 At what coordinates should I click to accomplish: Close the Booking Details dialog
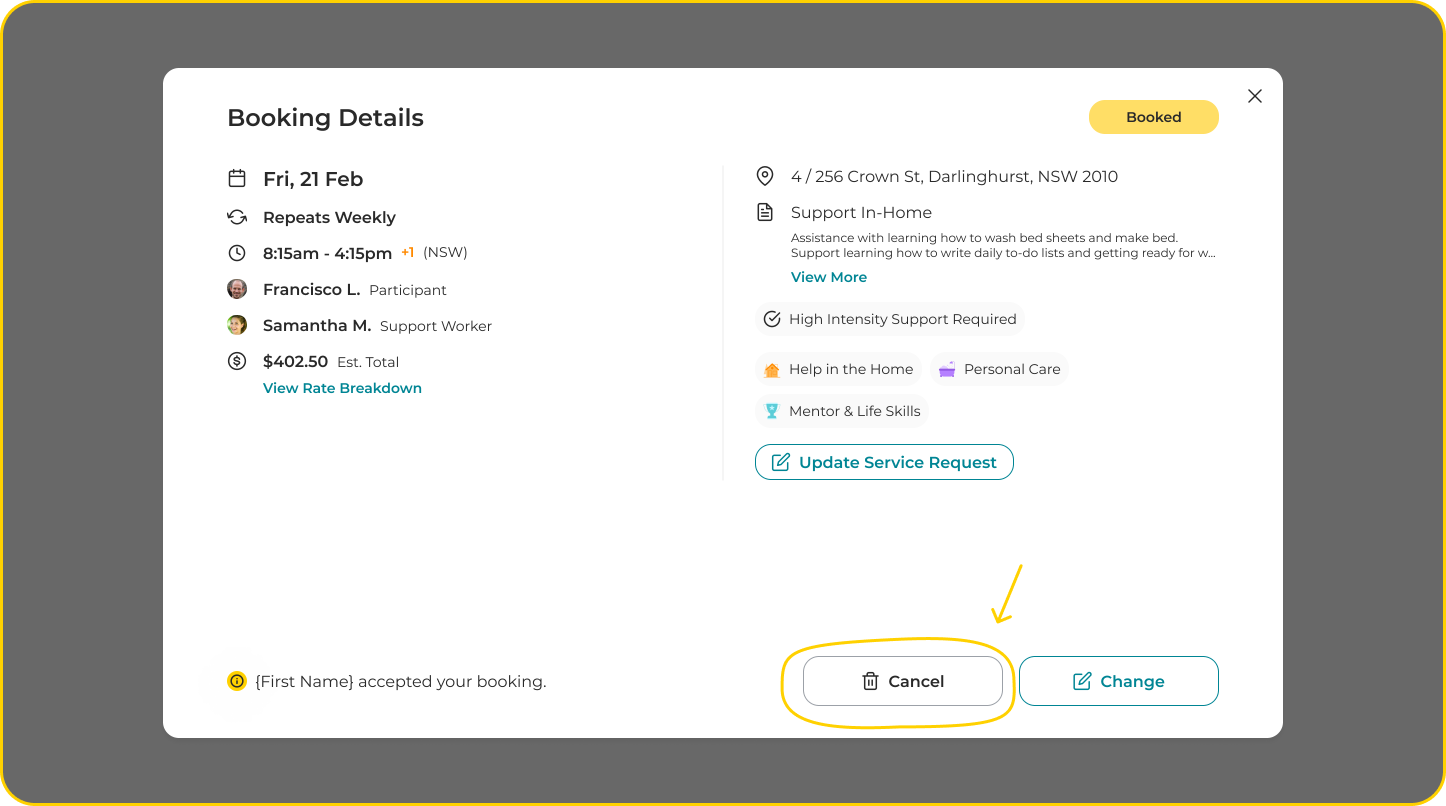(x=1255, y=96)
